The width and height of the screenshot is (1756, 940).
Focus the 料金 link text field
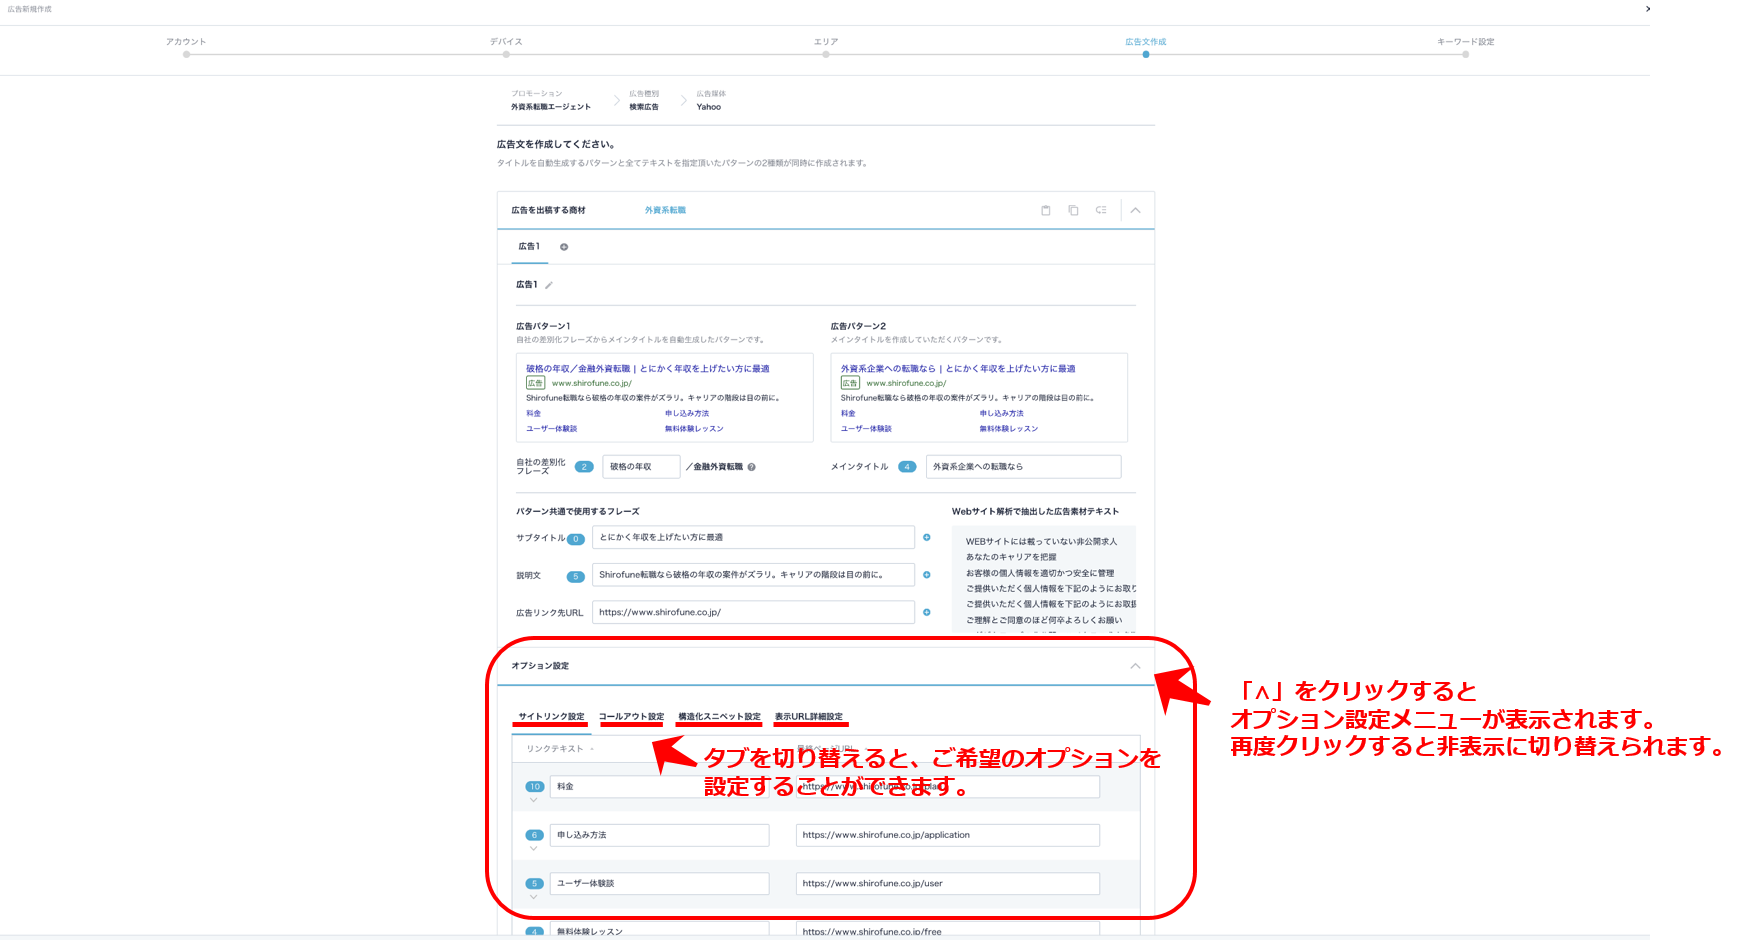click(x=660, y=787)
